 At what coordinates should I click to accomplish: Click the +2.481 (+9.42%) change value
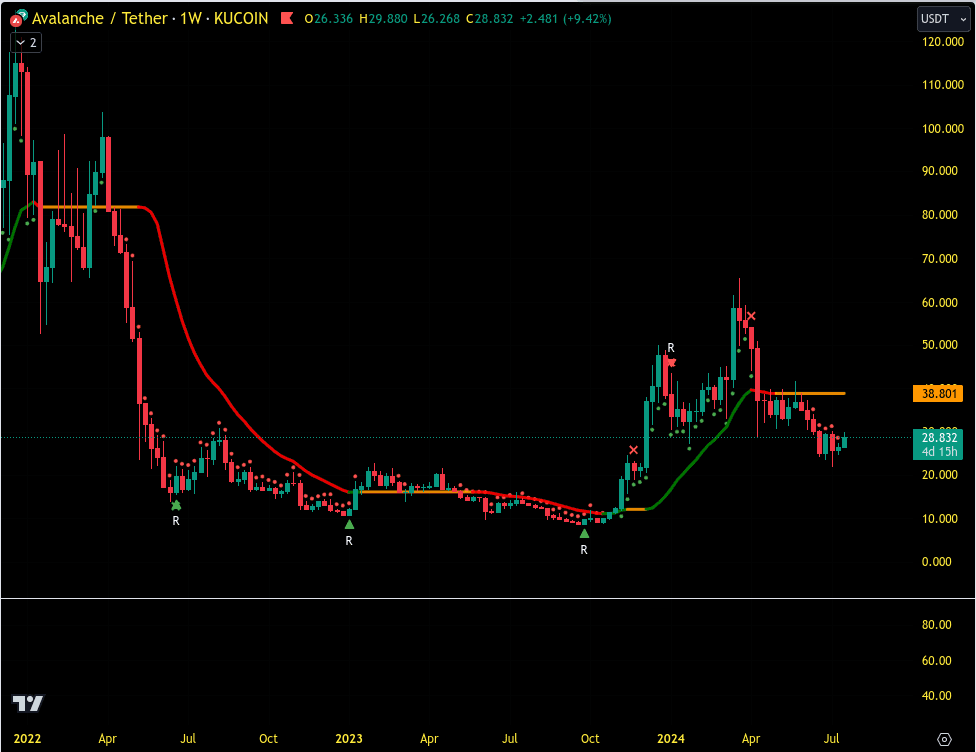pyautogui.click(x=566, y=19)
